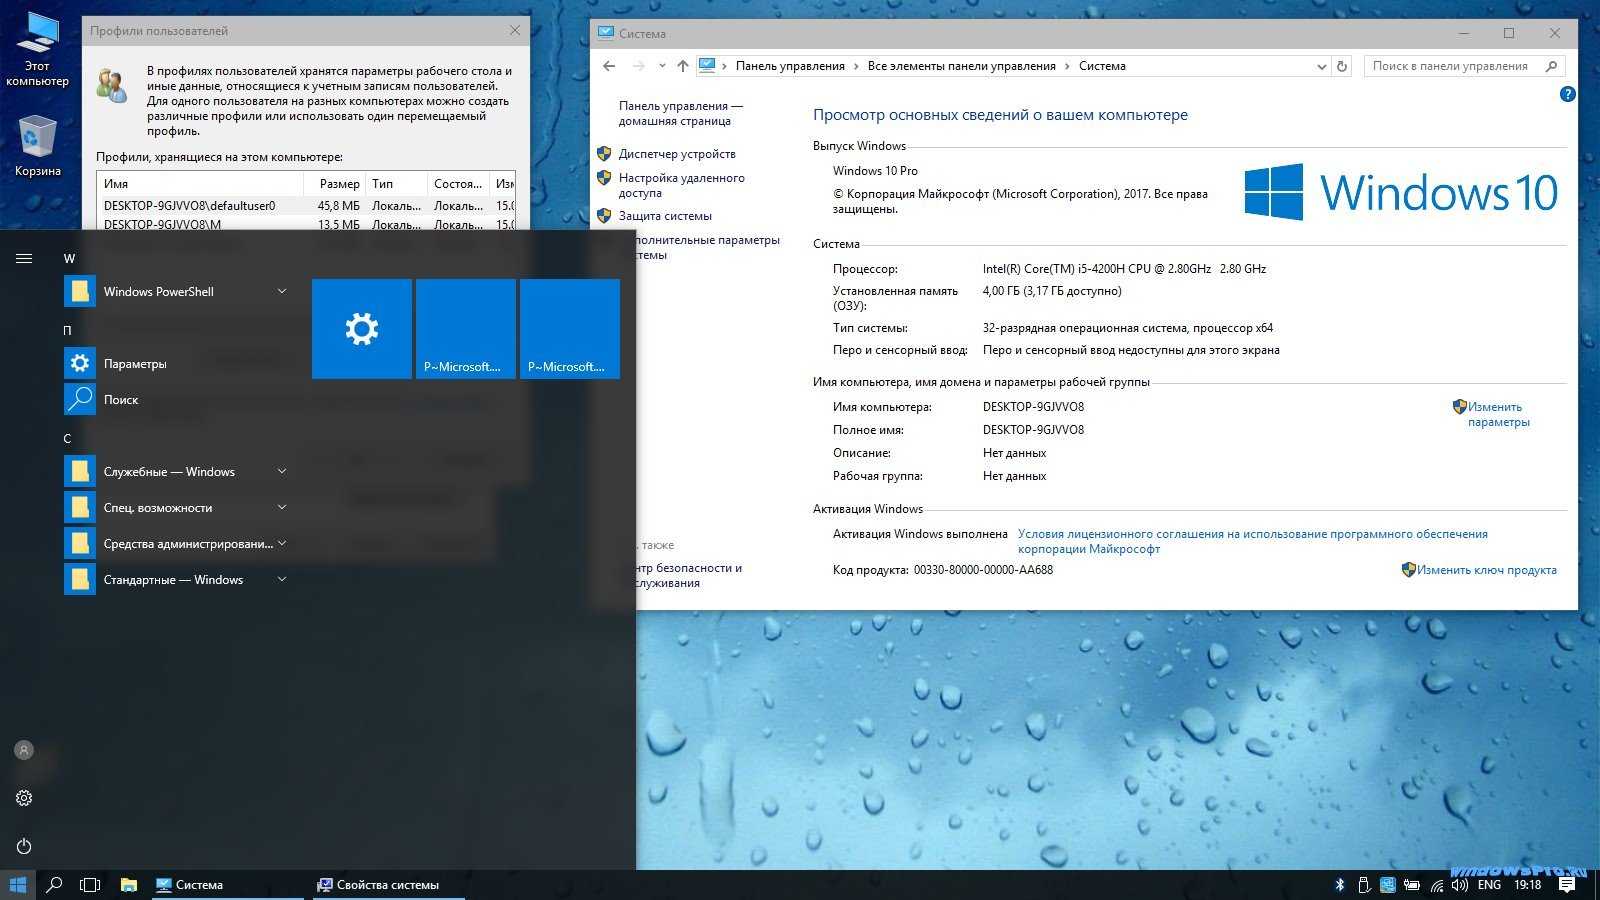Open the Action Center notification icon
This screenshot has height=900, width=1600.
click(1567, 885)
